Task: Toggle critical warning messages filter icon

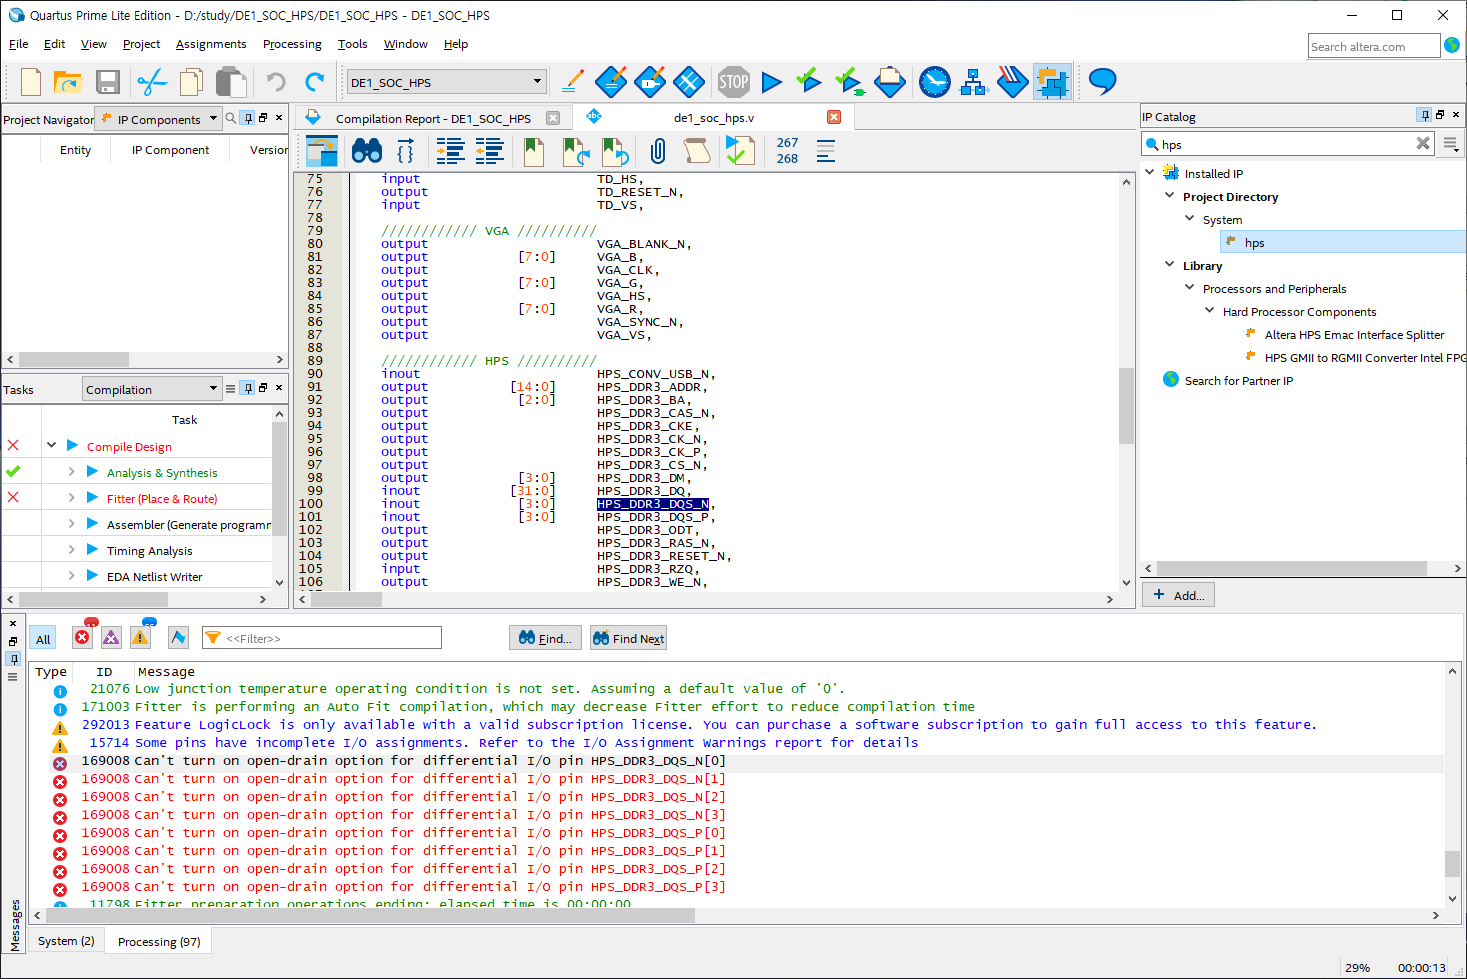Action: (x=111, y=637)
